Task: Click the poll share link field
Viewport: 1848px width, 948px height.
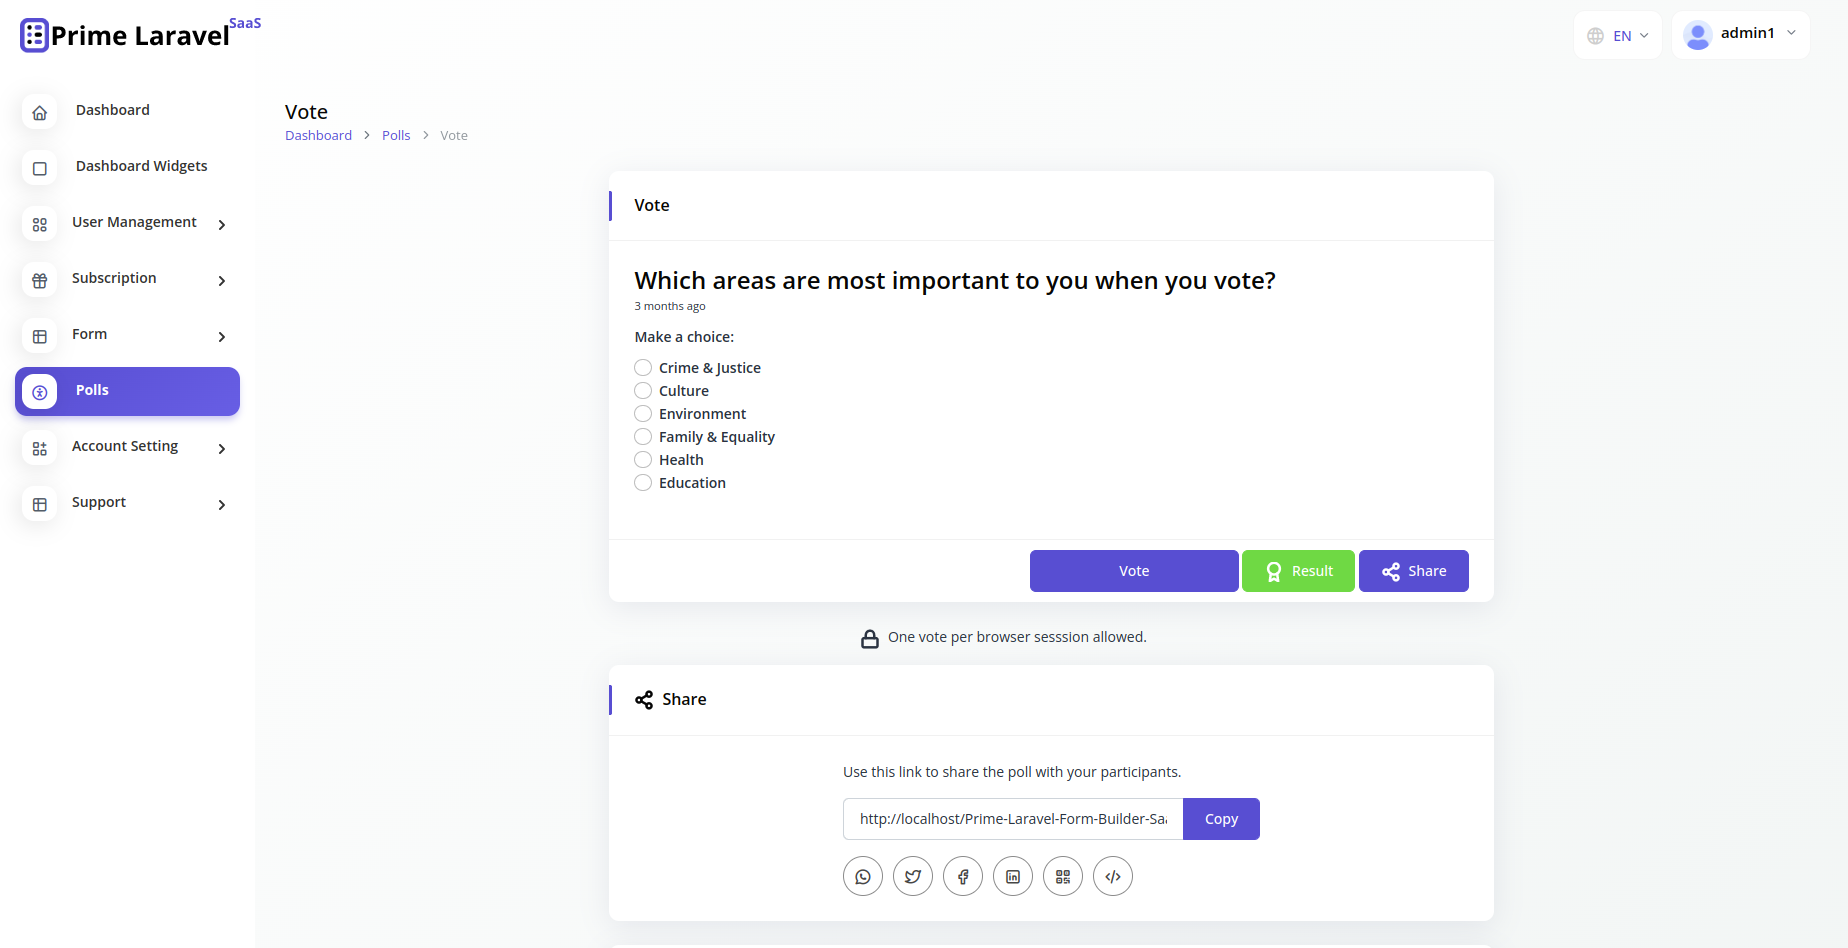Action: click(1012, 819)
